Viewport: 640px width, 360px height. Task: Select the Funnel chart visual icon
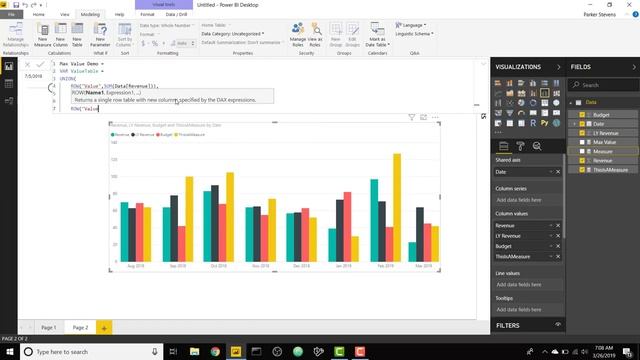click(510, 113)
